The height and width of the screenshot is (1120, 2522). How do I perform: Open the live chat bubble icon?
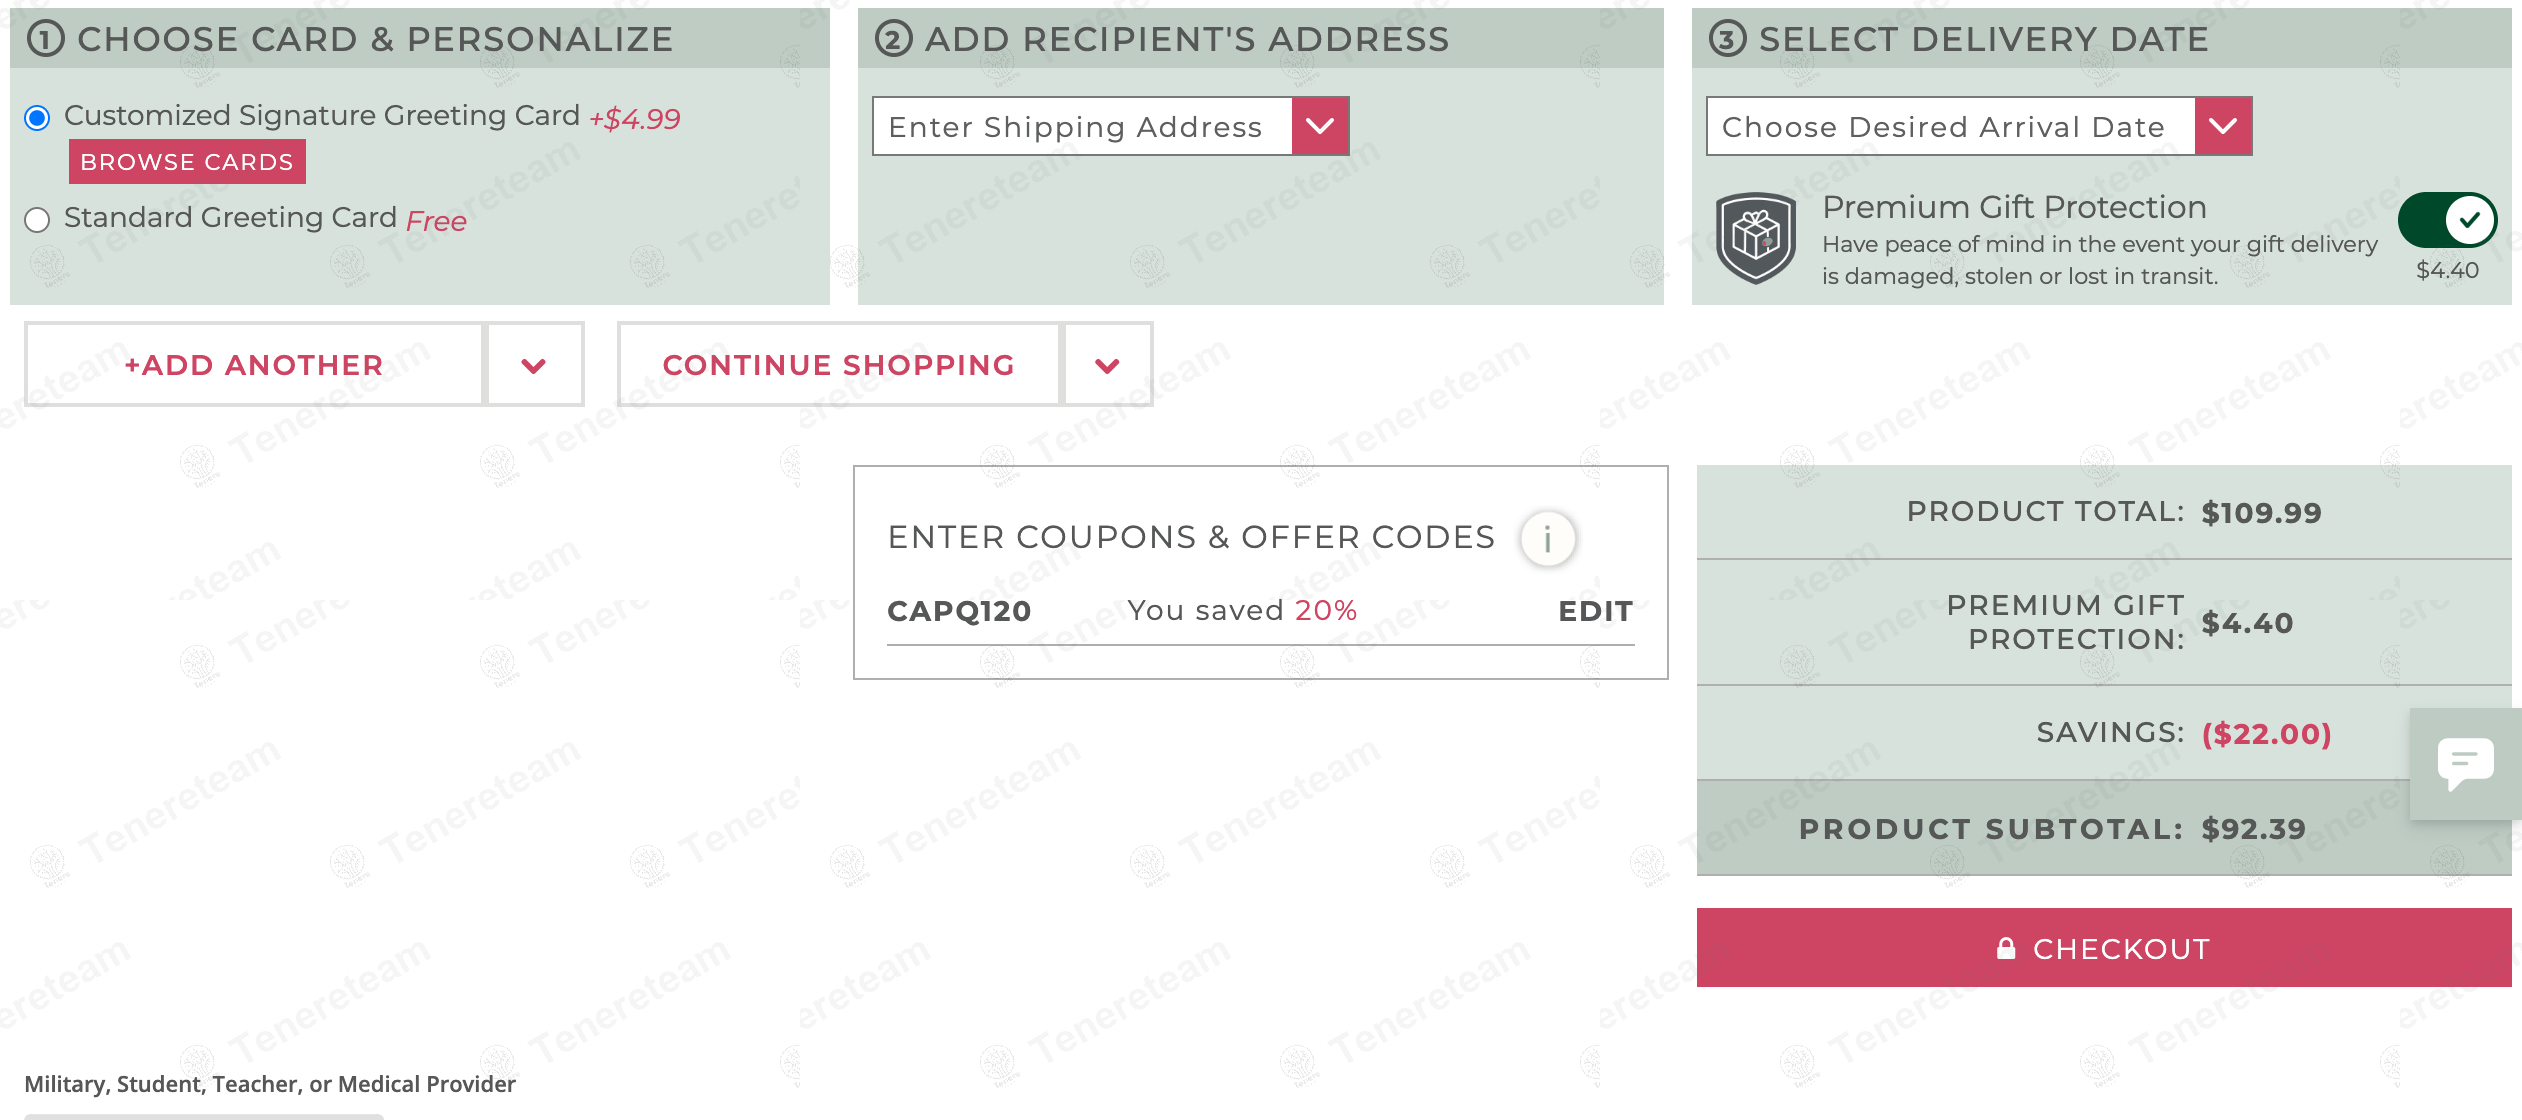click(2465, 764)
